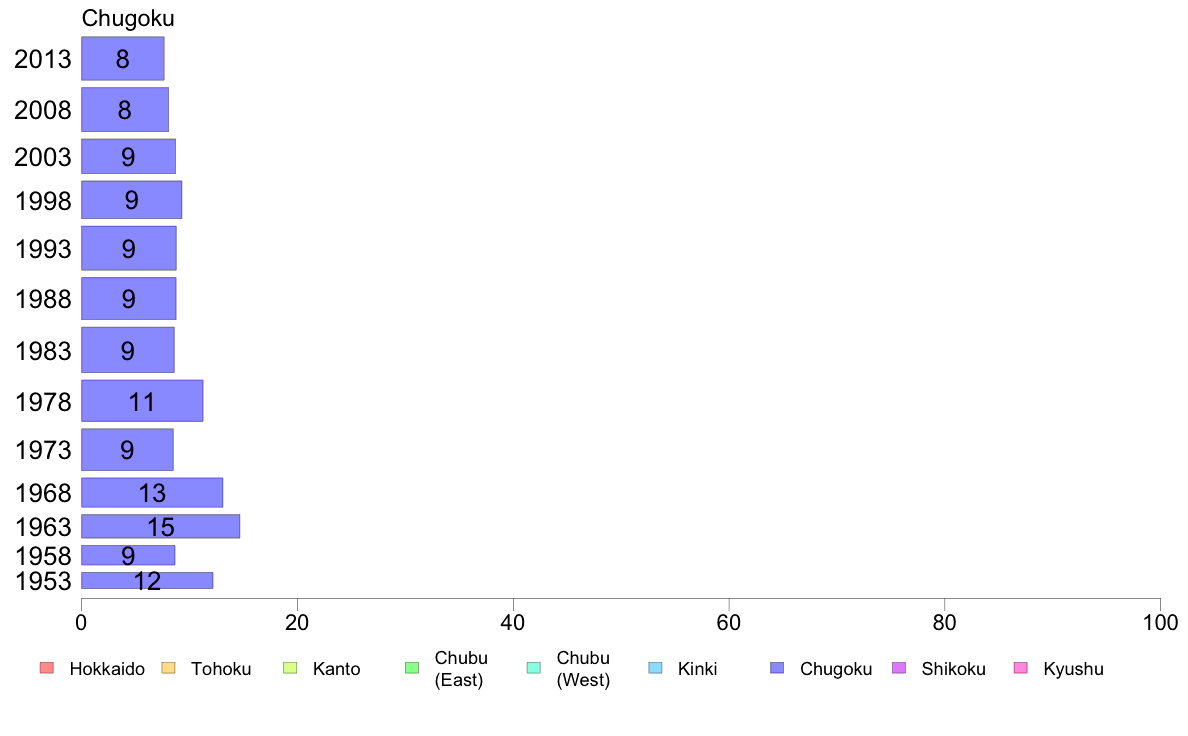Click the Kyushu legend label text
Viewport: 1188px width, 736px height.
click(x=1073, y=669)
